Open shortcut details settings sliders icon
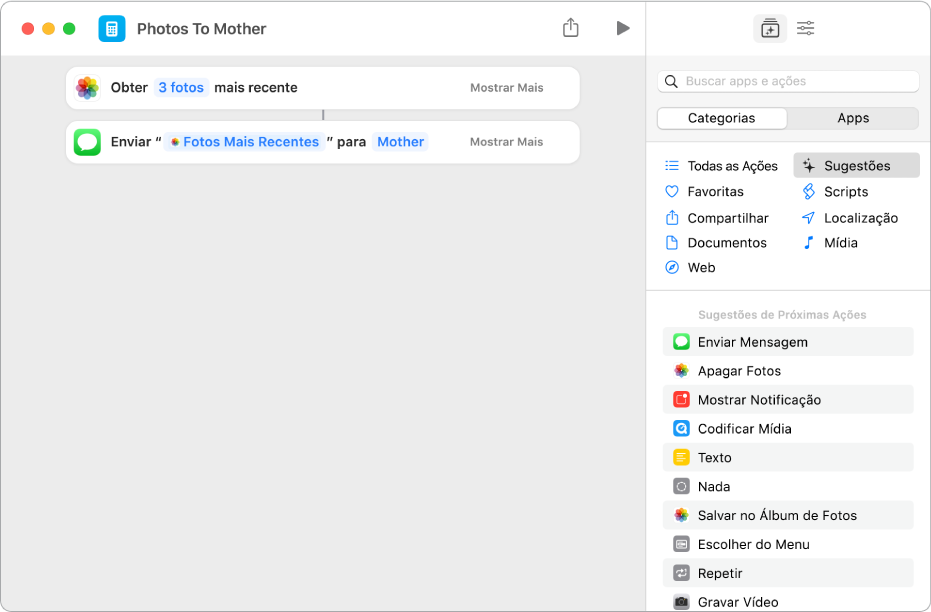931x612 pixels. point(805,29)
